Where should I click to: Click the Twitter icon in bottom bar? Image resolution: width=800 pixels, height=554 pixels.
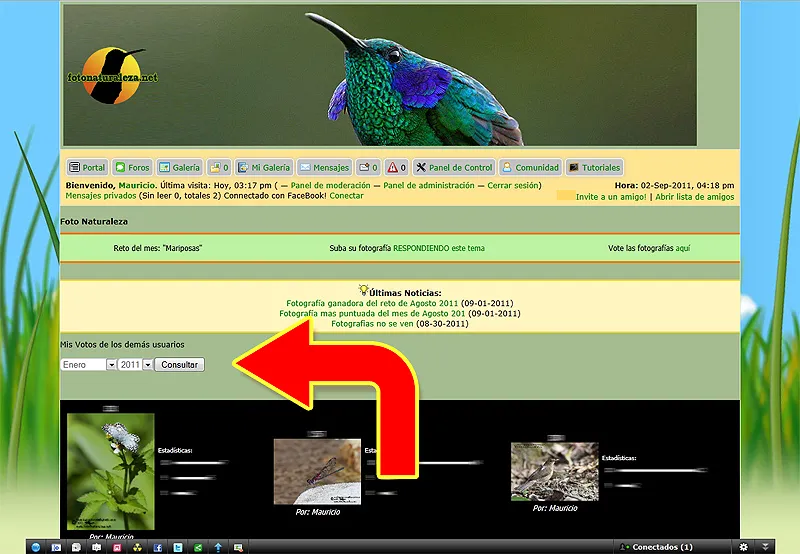point(178,547)
